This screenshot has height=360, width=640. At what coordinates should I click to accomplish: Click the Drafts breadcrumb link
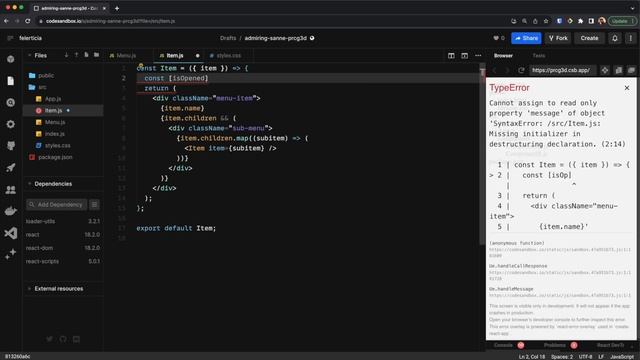coord(228,38)
